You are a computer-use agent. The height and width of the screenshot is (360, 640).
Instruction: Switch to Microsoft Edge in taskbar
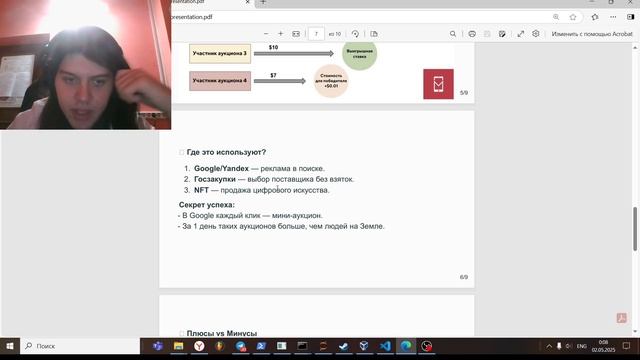click(x=406, y=346)
